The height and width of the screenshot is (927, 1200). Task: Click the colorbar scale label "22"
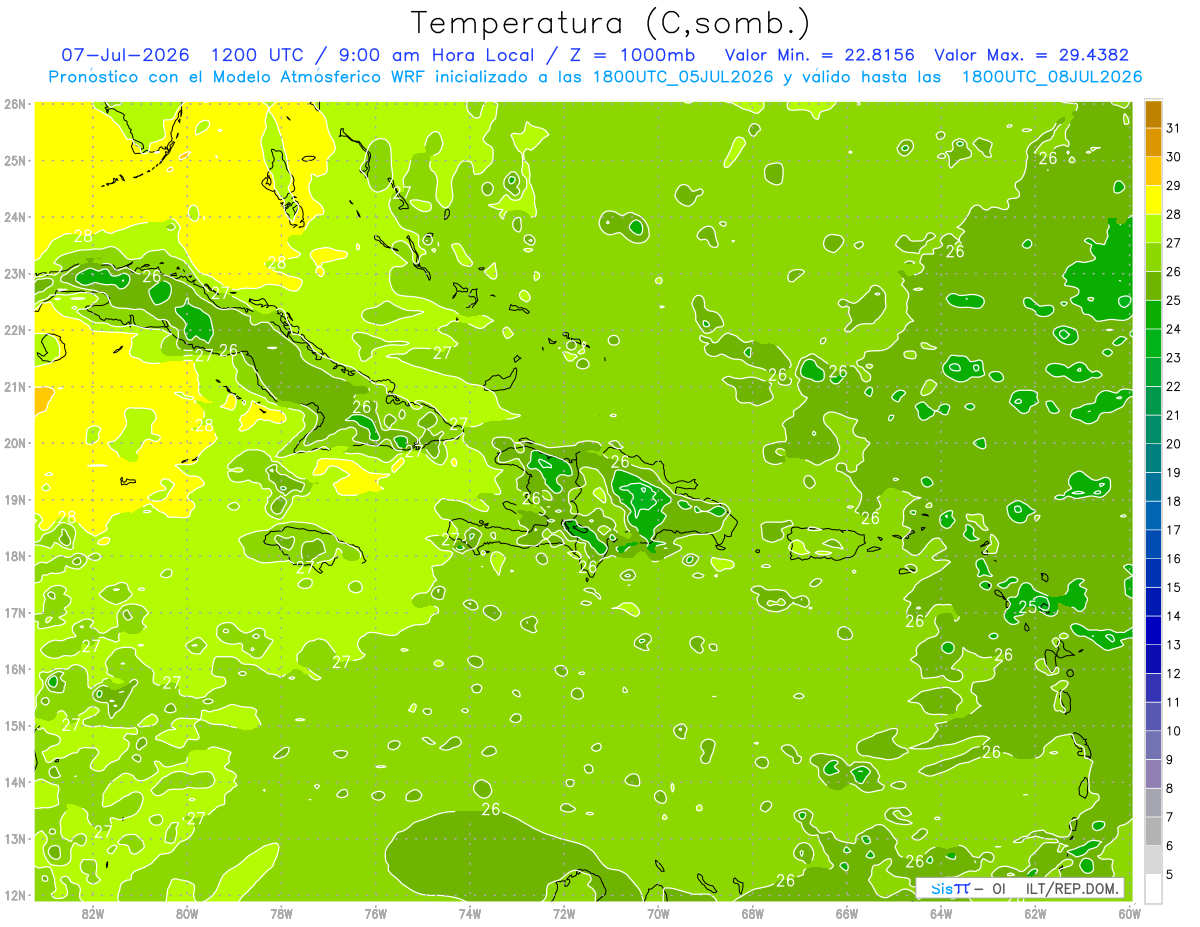1173,386
